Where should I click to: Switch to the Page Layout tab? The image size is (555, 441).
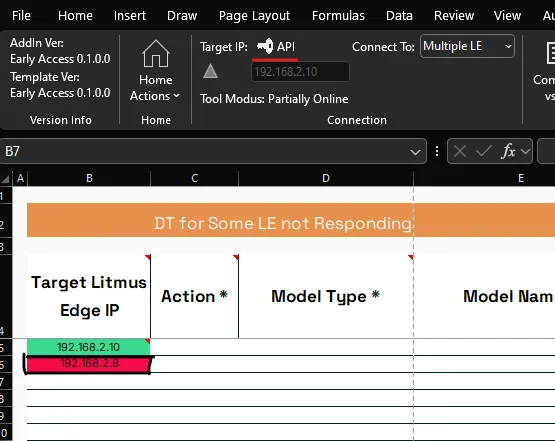pos(254,16)
